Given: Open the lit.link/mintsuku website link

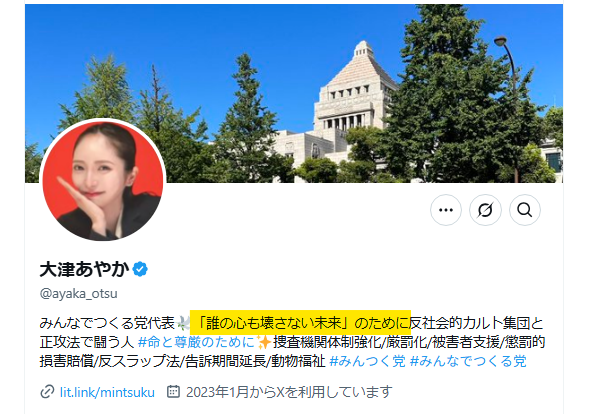Looking at the screenshot, I should 107,392.
